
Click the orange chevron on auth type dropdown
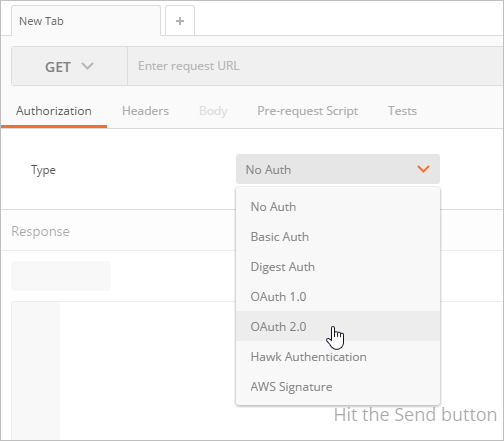pos(423,169)
